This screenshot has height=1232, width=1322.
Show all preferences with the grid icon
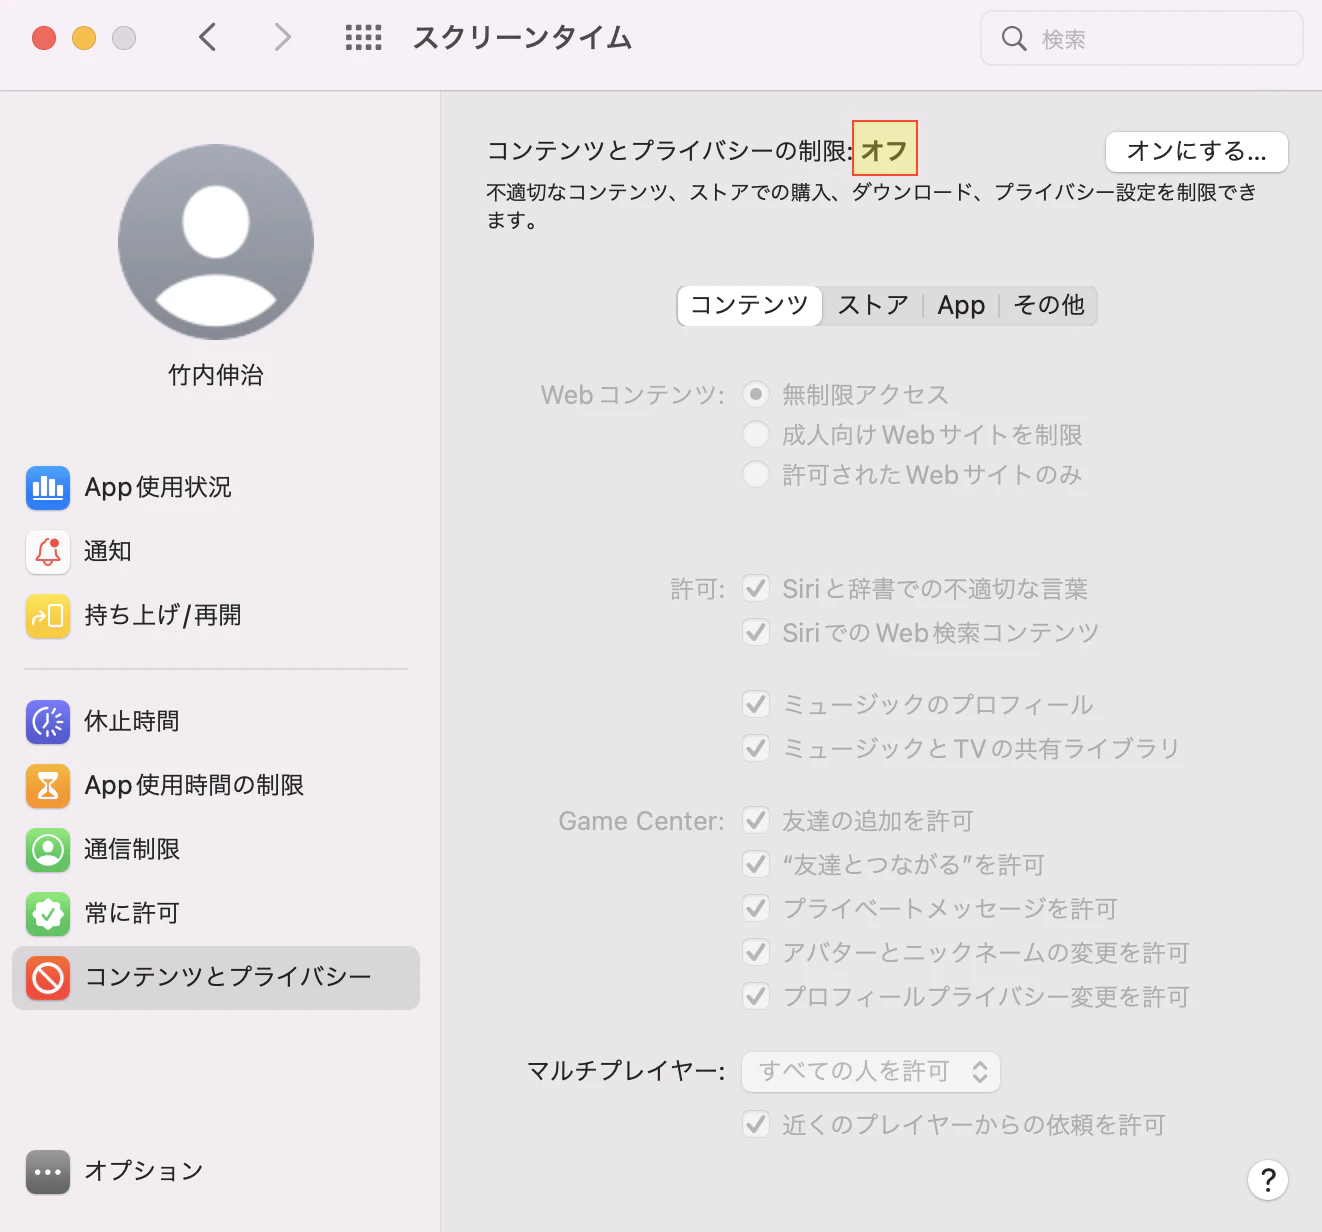coord(363,38)
